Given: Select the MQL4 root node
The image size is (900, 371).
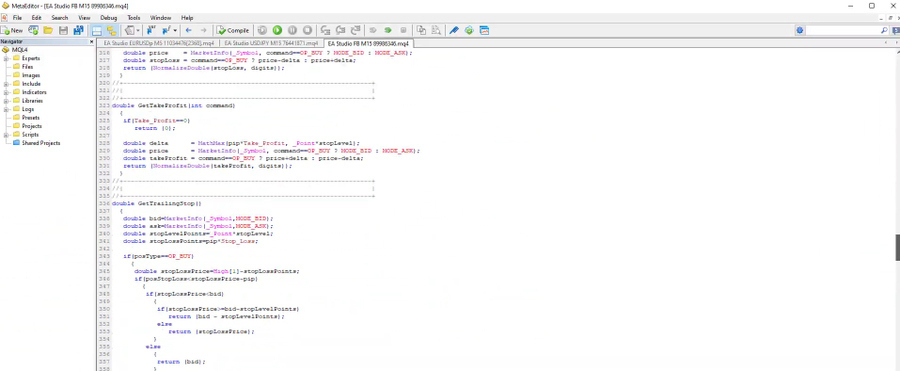Looking at the screenshot, I should 20,50.
